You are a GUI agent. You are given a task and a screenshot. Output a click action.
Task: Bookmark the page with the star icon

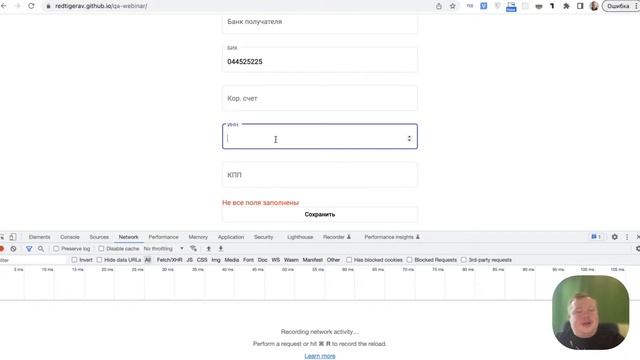point(453,6)
